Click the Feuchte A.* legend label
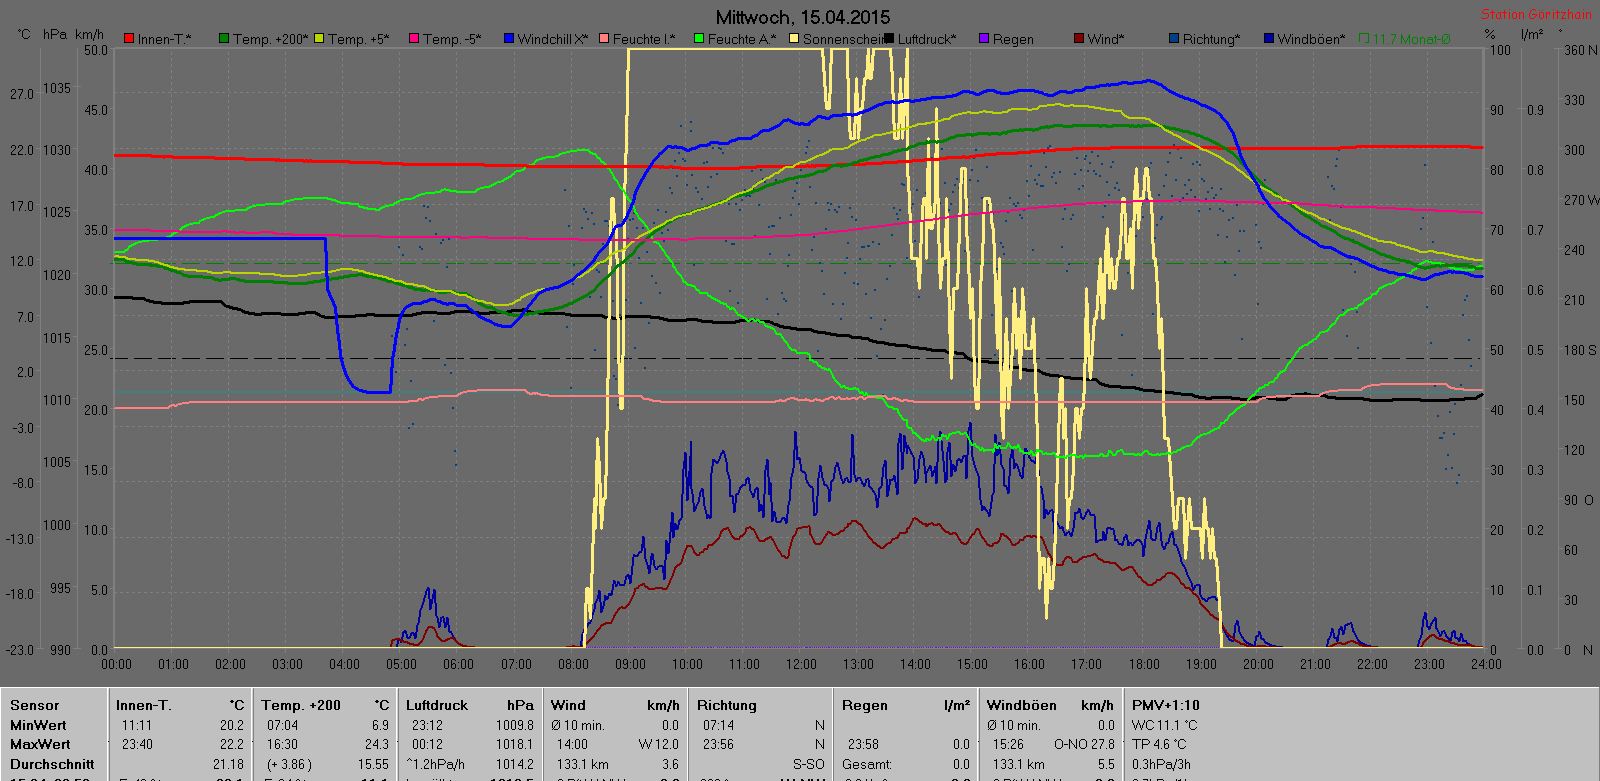Viewport: 1600px width, 781px height. (x=742, y=39)
